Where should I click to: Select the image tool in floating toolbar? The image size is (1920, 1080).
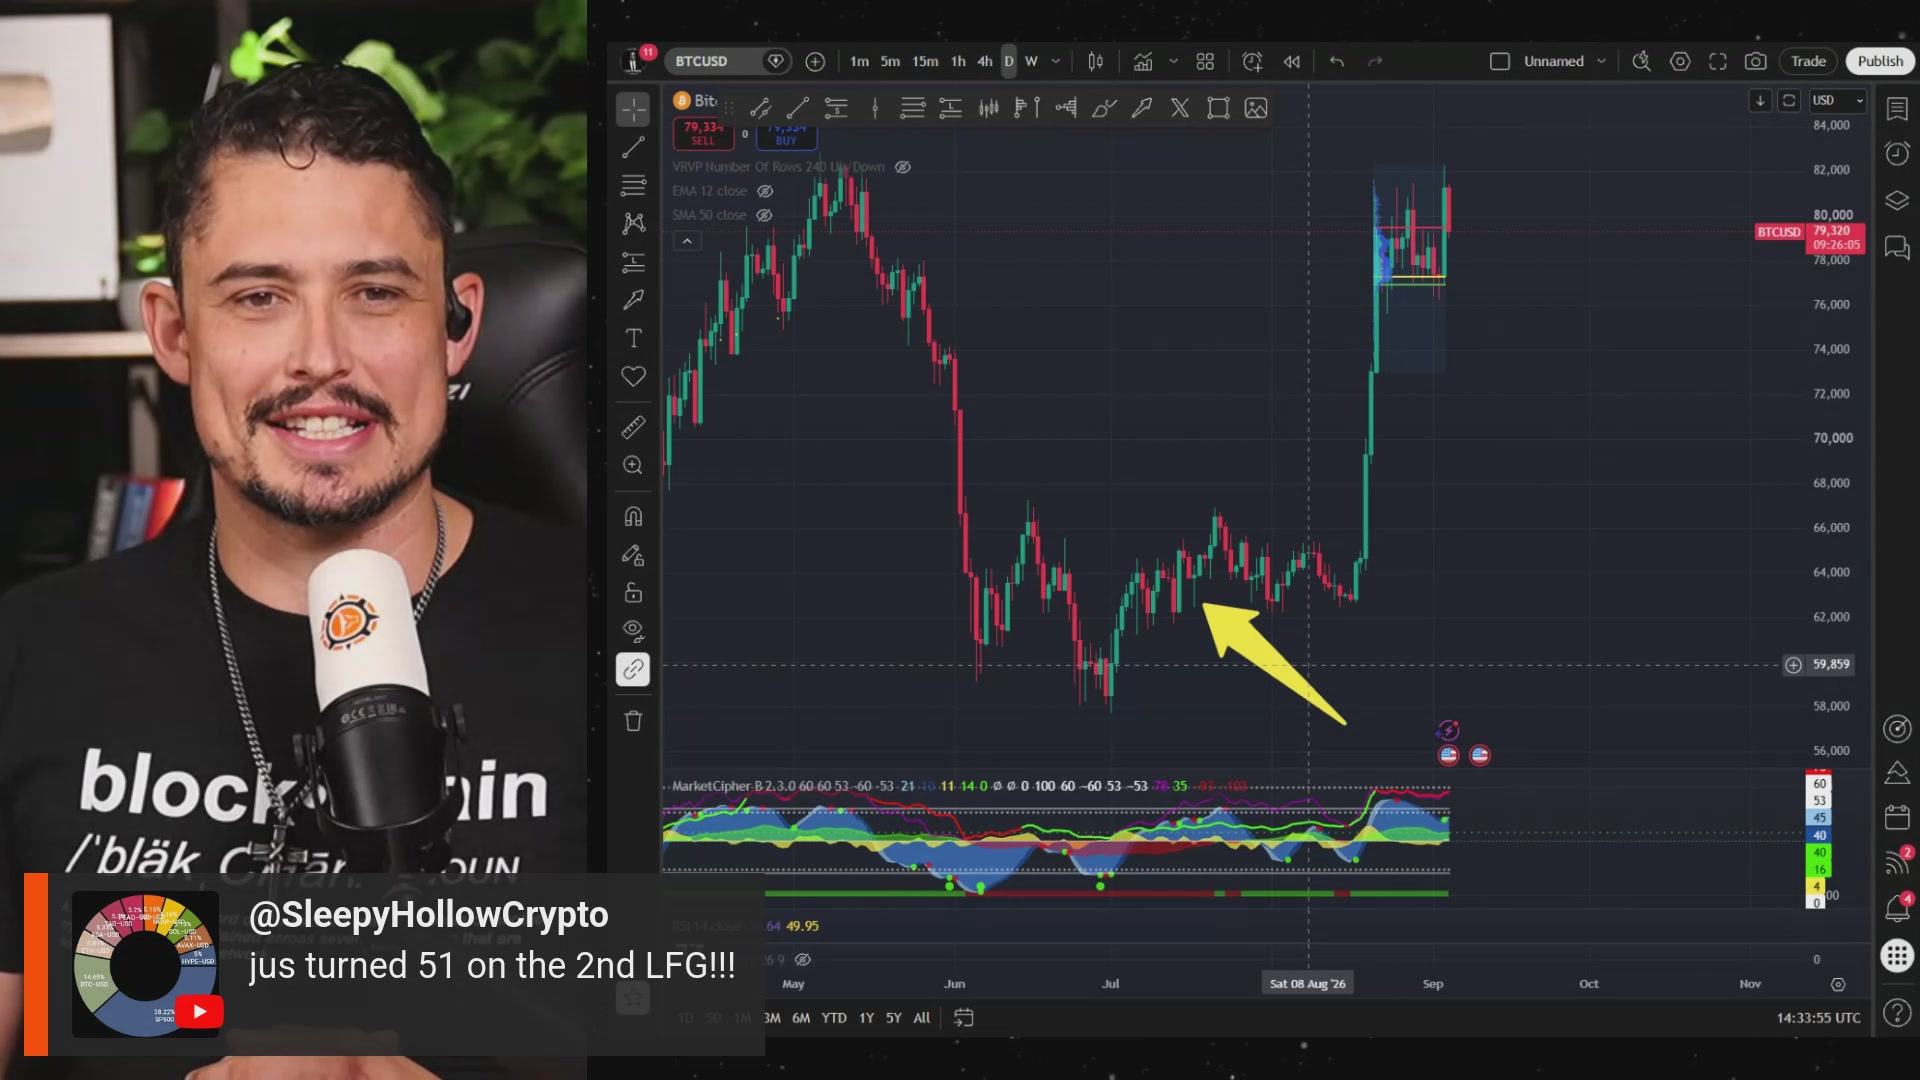pos(1256,109)
